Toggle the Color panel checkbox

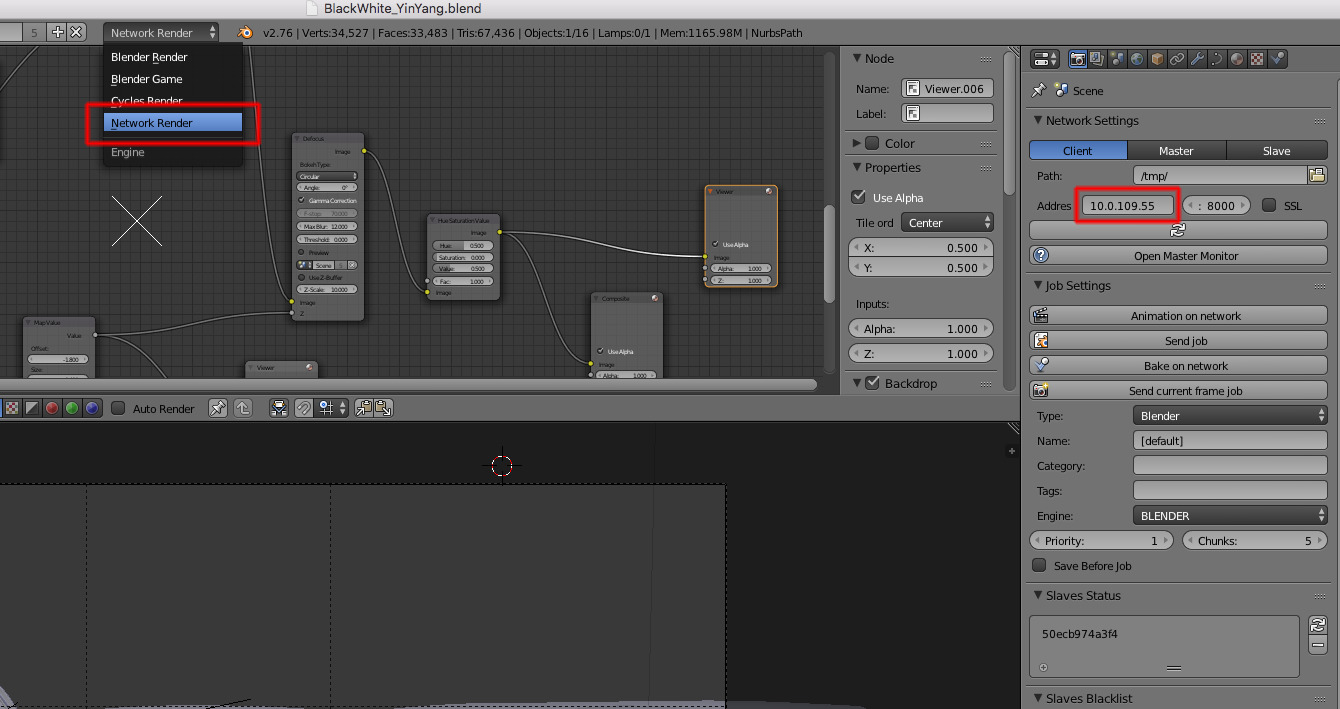click(x=872, y=143)
